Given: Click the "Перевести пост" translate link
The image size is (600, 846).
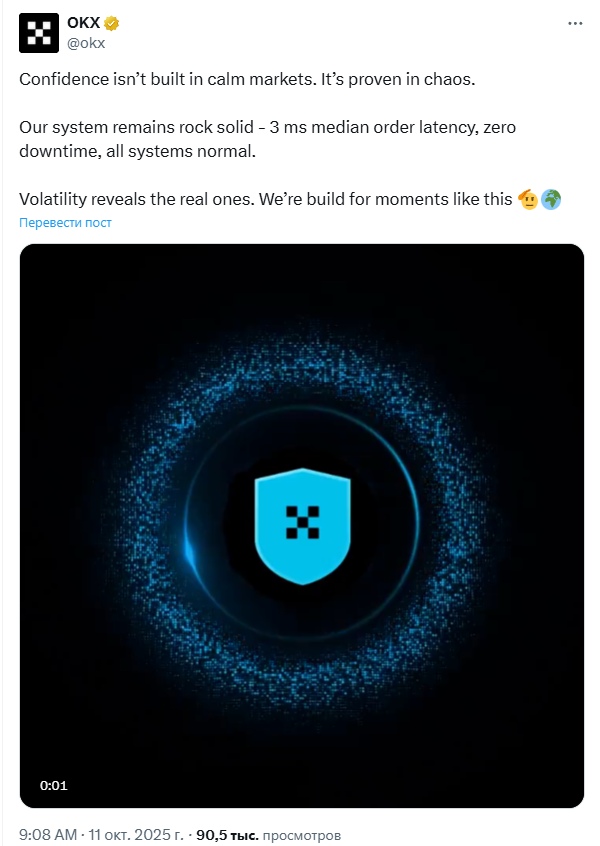Looking at the screenshot, I should point(65,222).
